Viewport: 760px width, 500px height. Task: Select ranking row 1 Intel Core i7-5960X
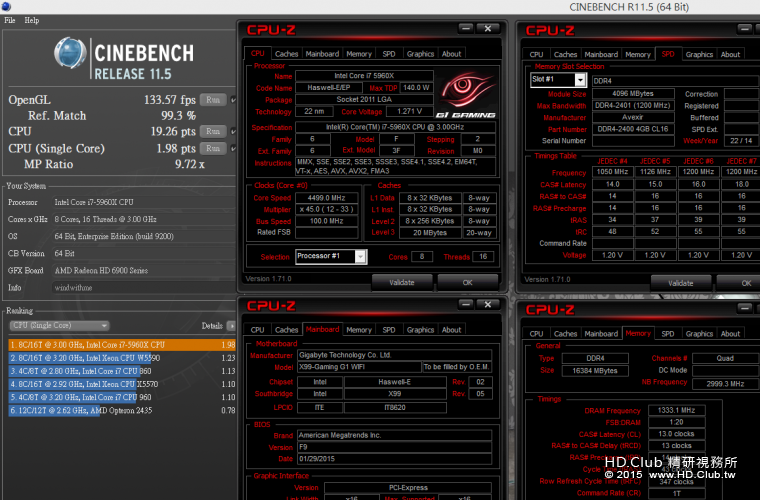(122, 345)
